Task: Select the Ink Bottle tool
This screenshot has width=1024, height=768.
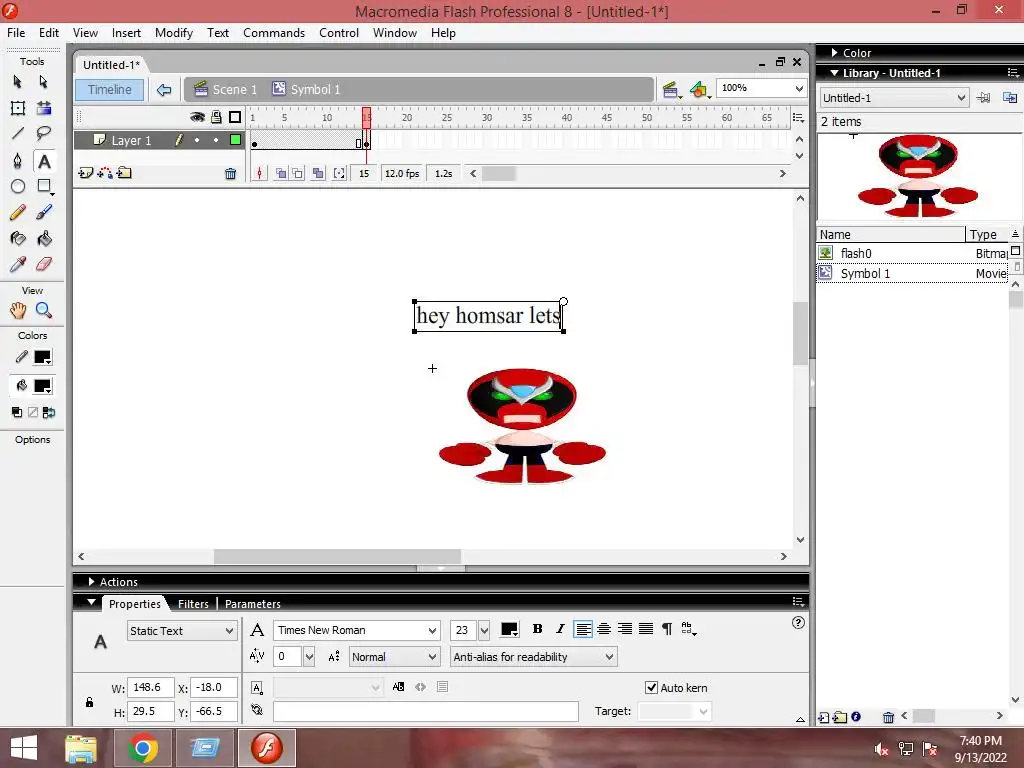Action: coord(18,238)
